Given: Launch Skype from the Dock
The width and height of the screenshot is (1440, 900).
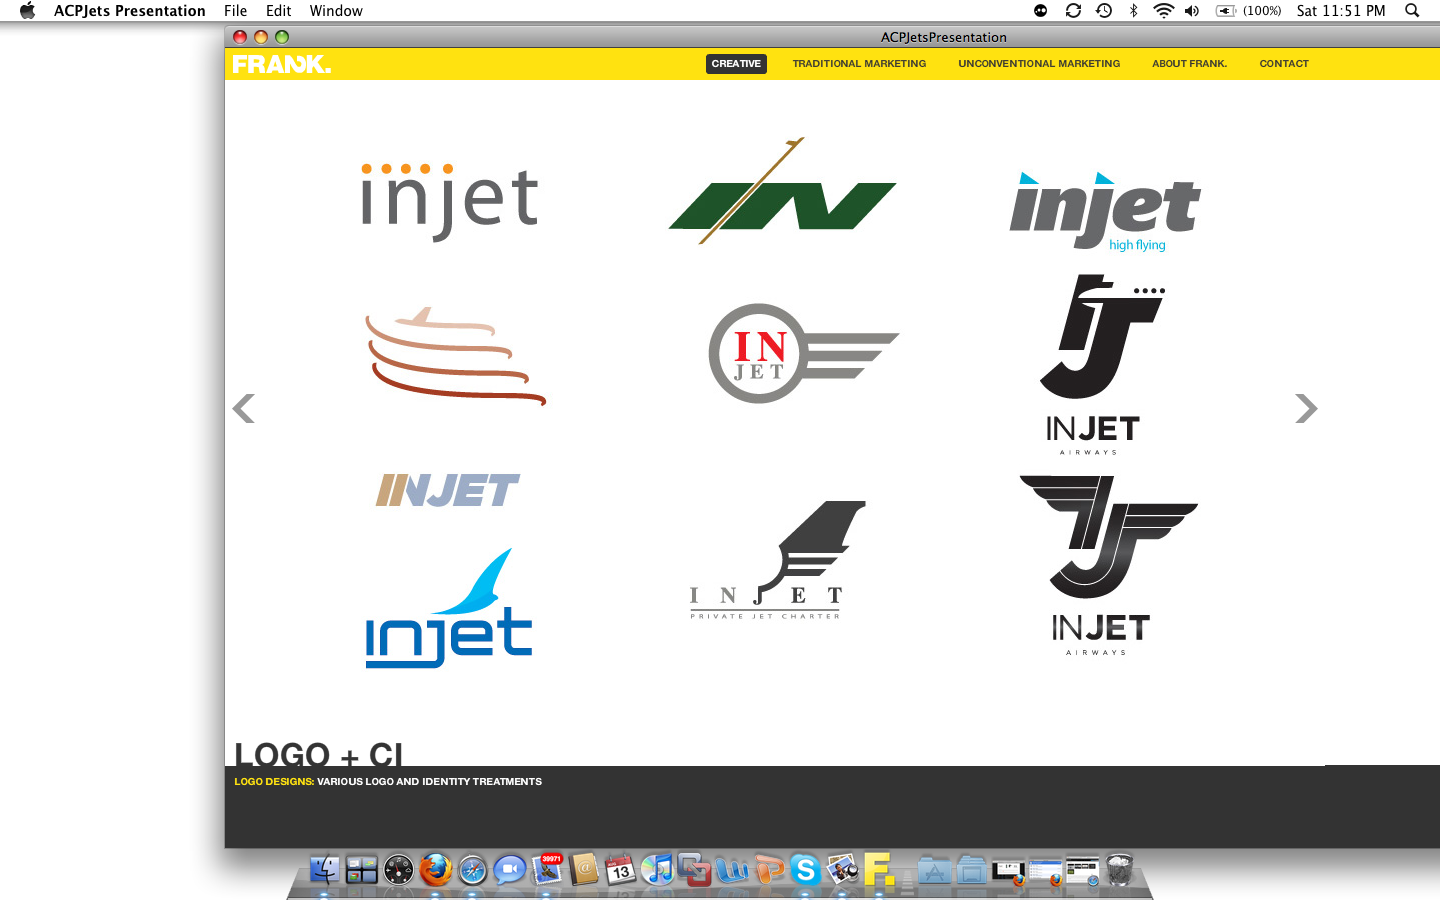Looking at the screenshot, I should tap(805, 870).
